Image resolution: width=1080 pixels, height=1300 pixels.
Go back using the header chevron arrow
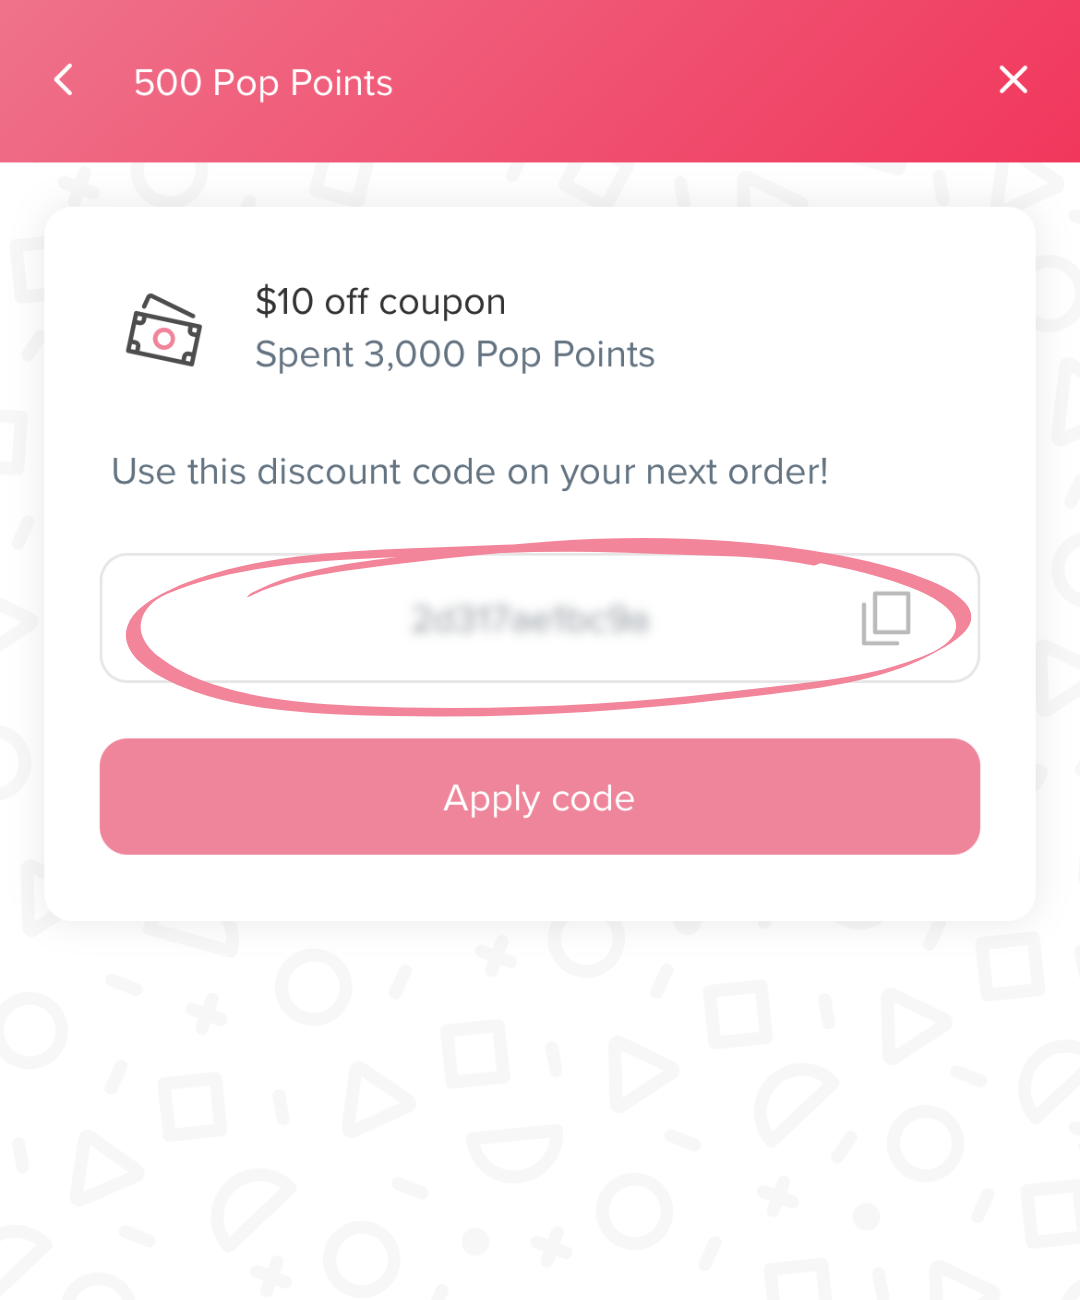pyautogui.click(x=63, y=80)
